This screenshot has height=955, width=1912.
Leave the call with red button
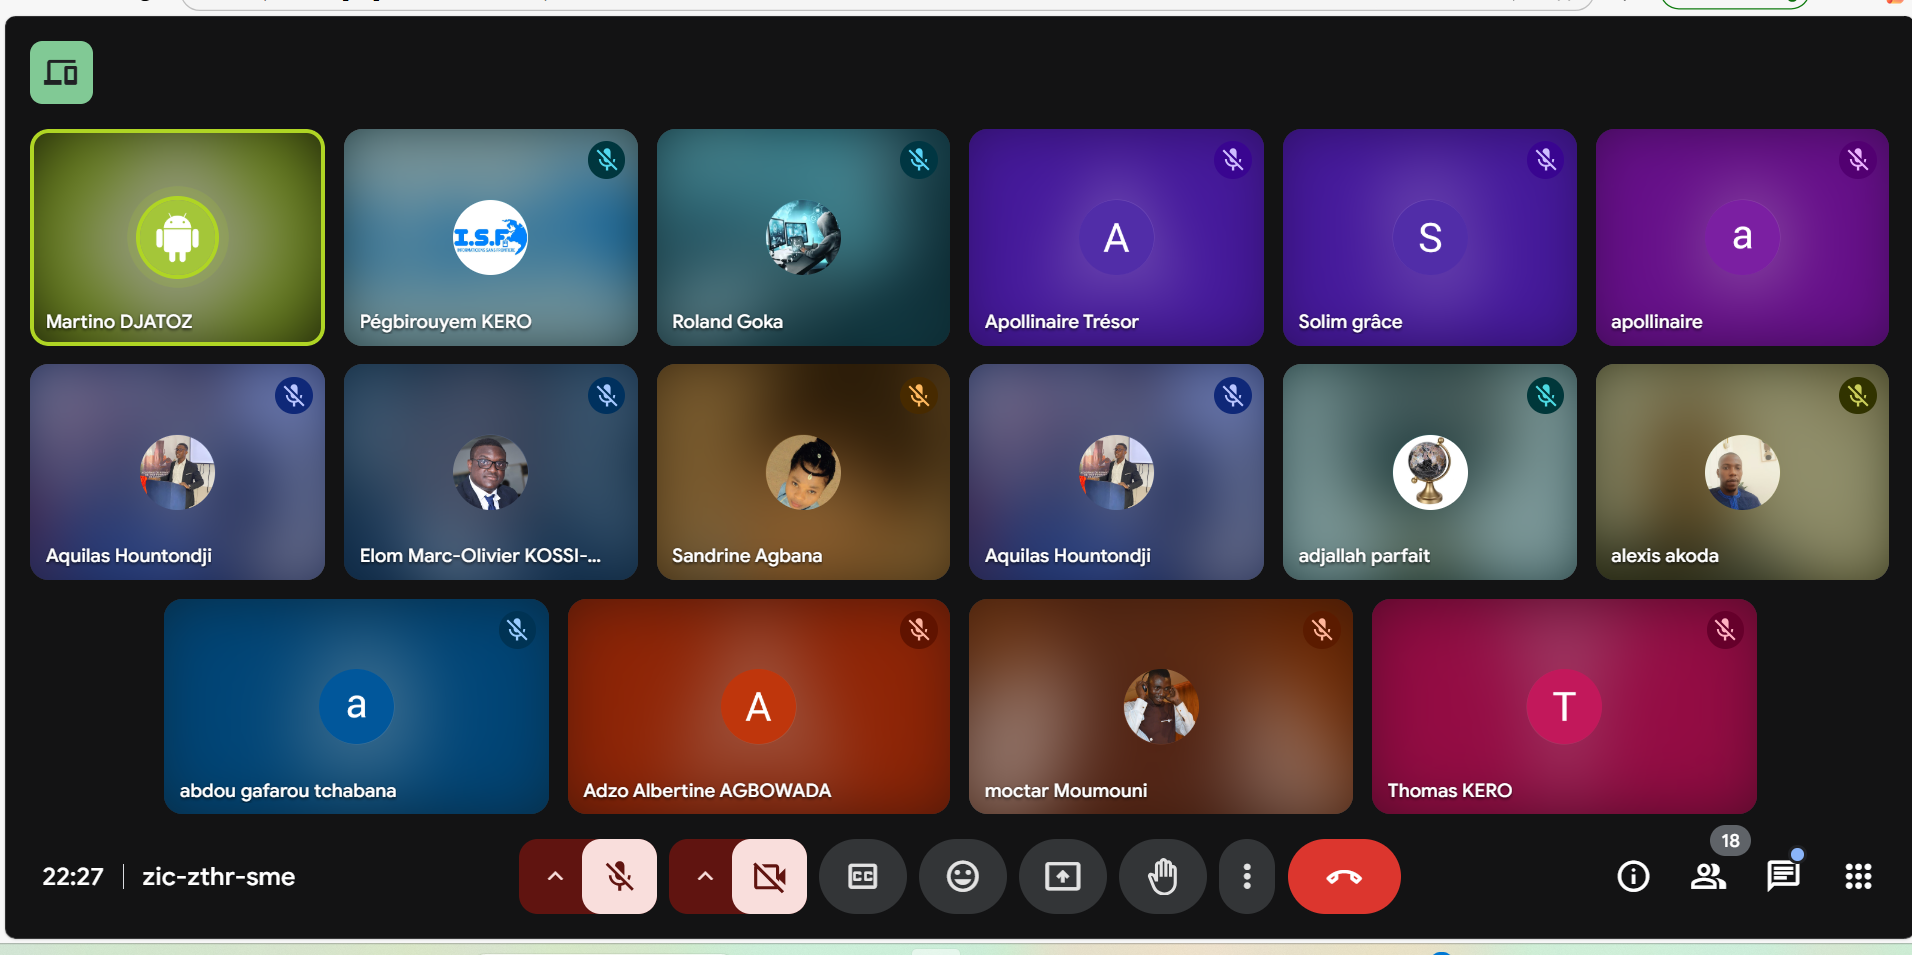(x=1343, y=877)
